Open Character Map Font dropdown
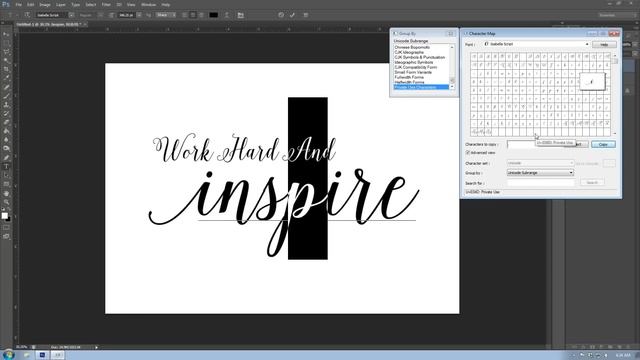 [536, 44]
